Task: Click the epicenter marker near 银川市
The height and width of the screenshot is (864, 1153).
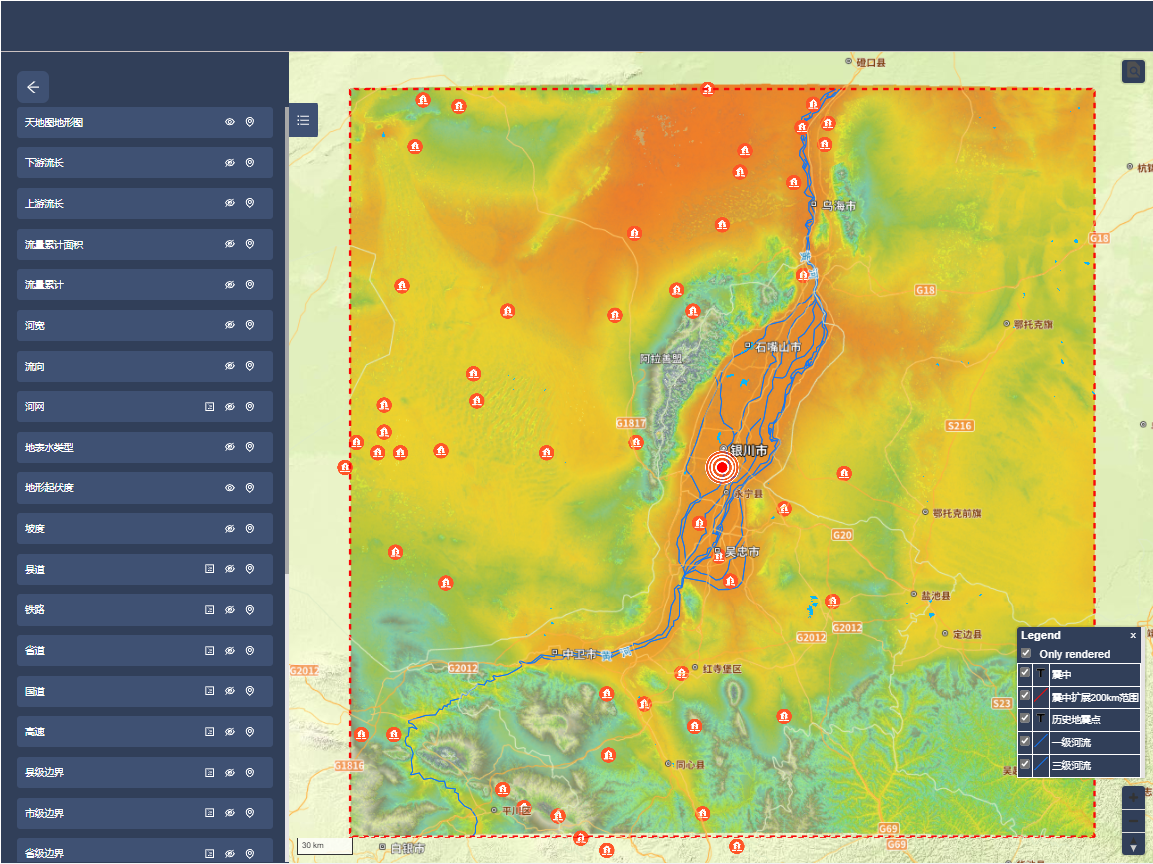Action: [721, 467]
